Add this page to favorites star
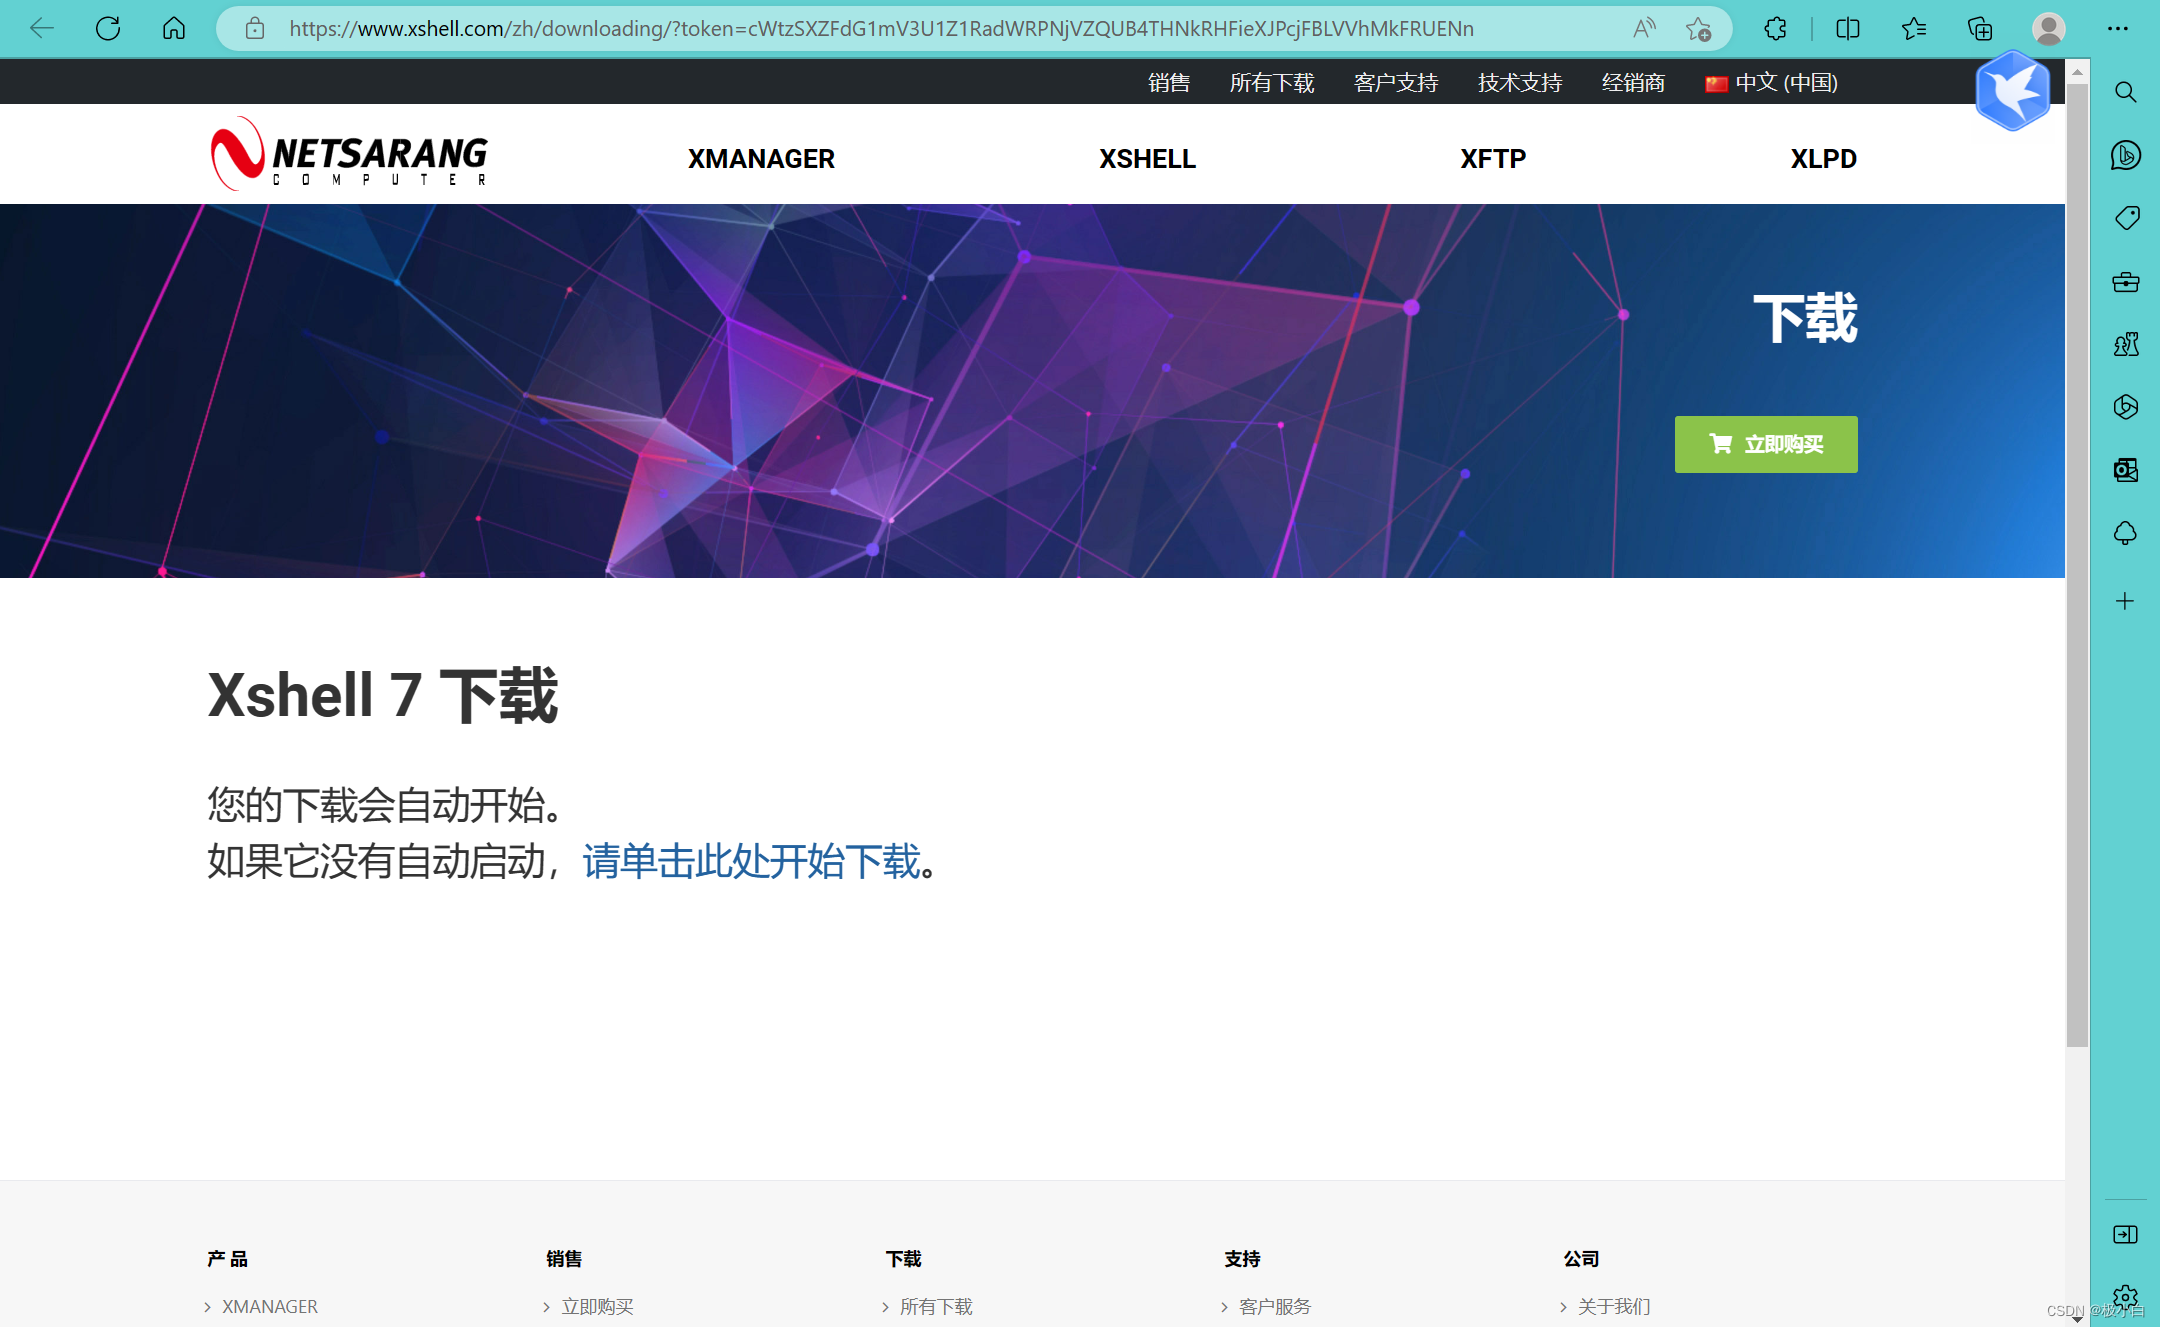 pos(1698,28)
